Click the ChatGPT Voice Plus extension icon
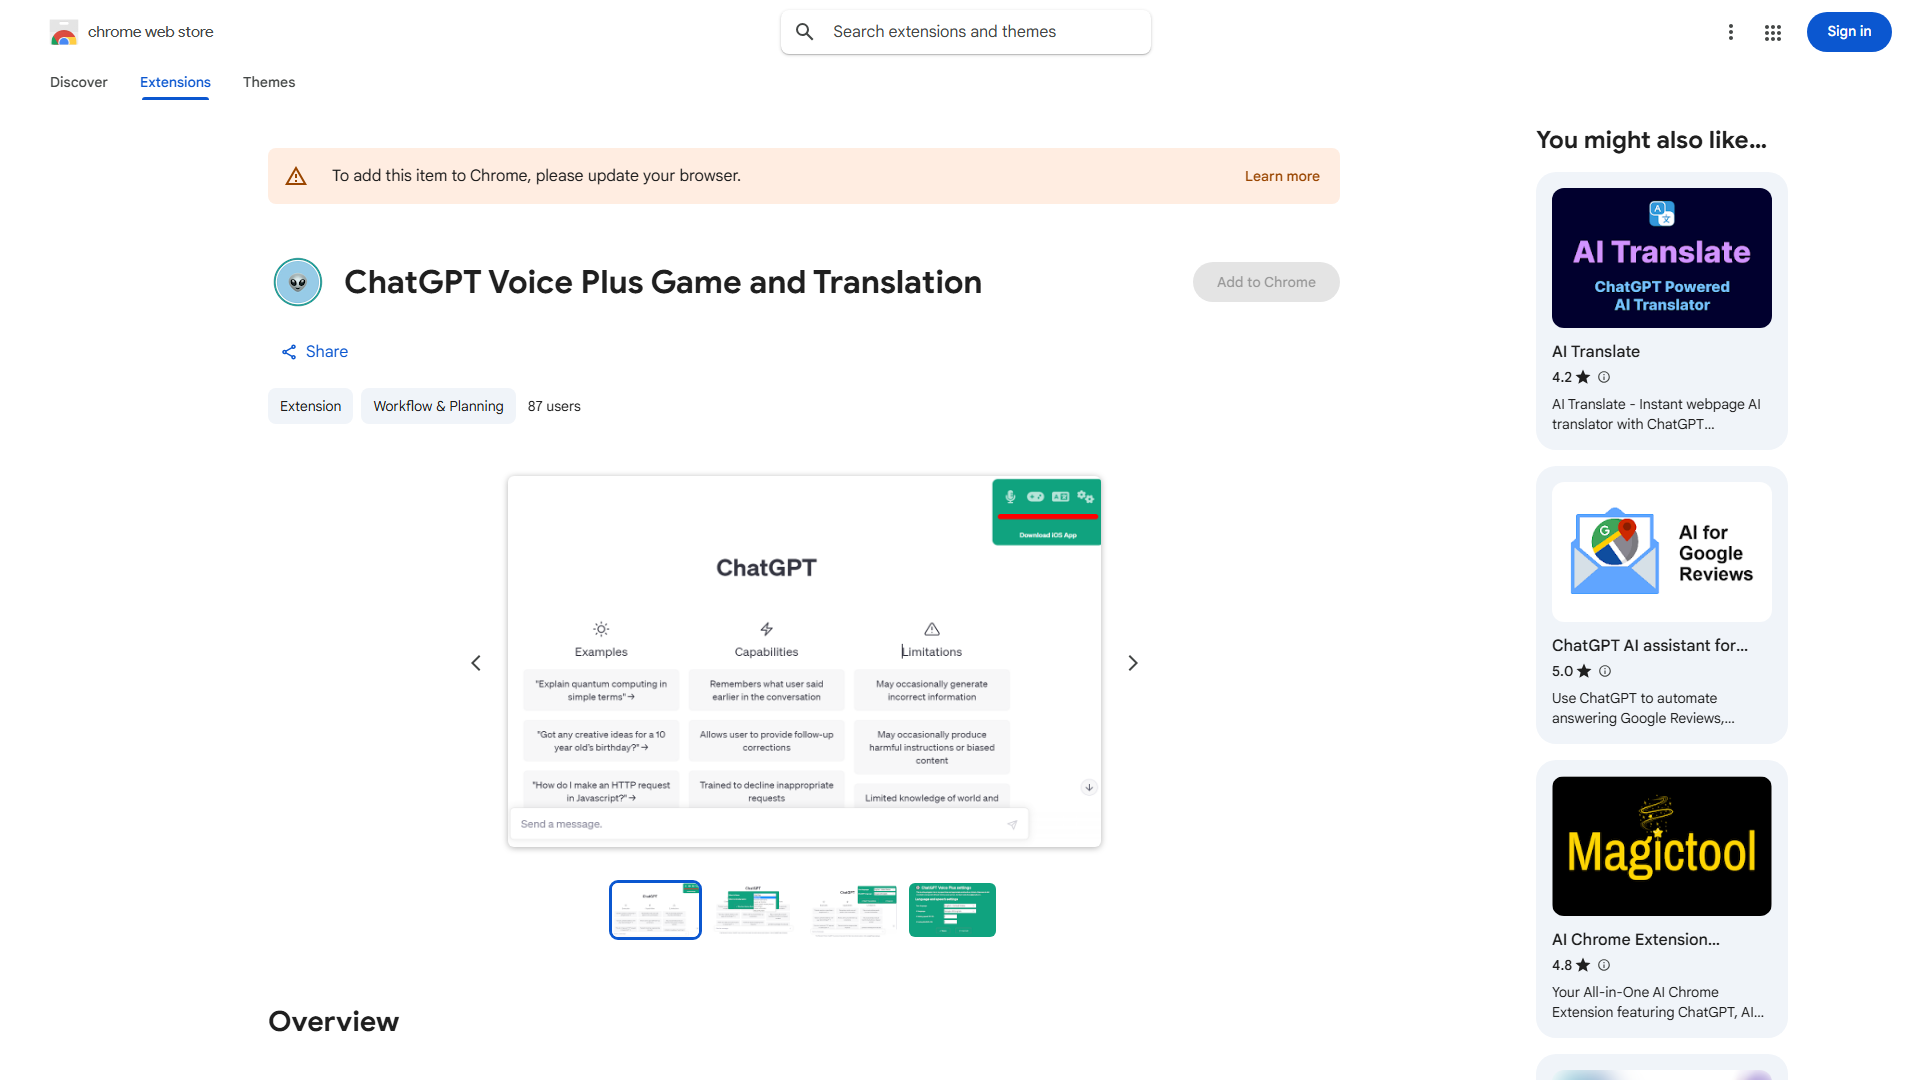The image size is (1920, 1080). tap(297, 282)
